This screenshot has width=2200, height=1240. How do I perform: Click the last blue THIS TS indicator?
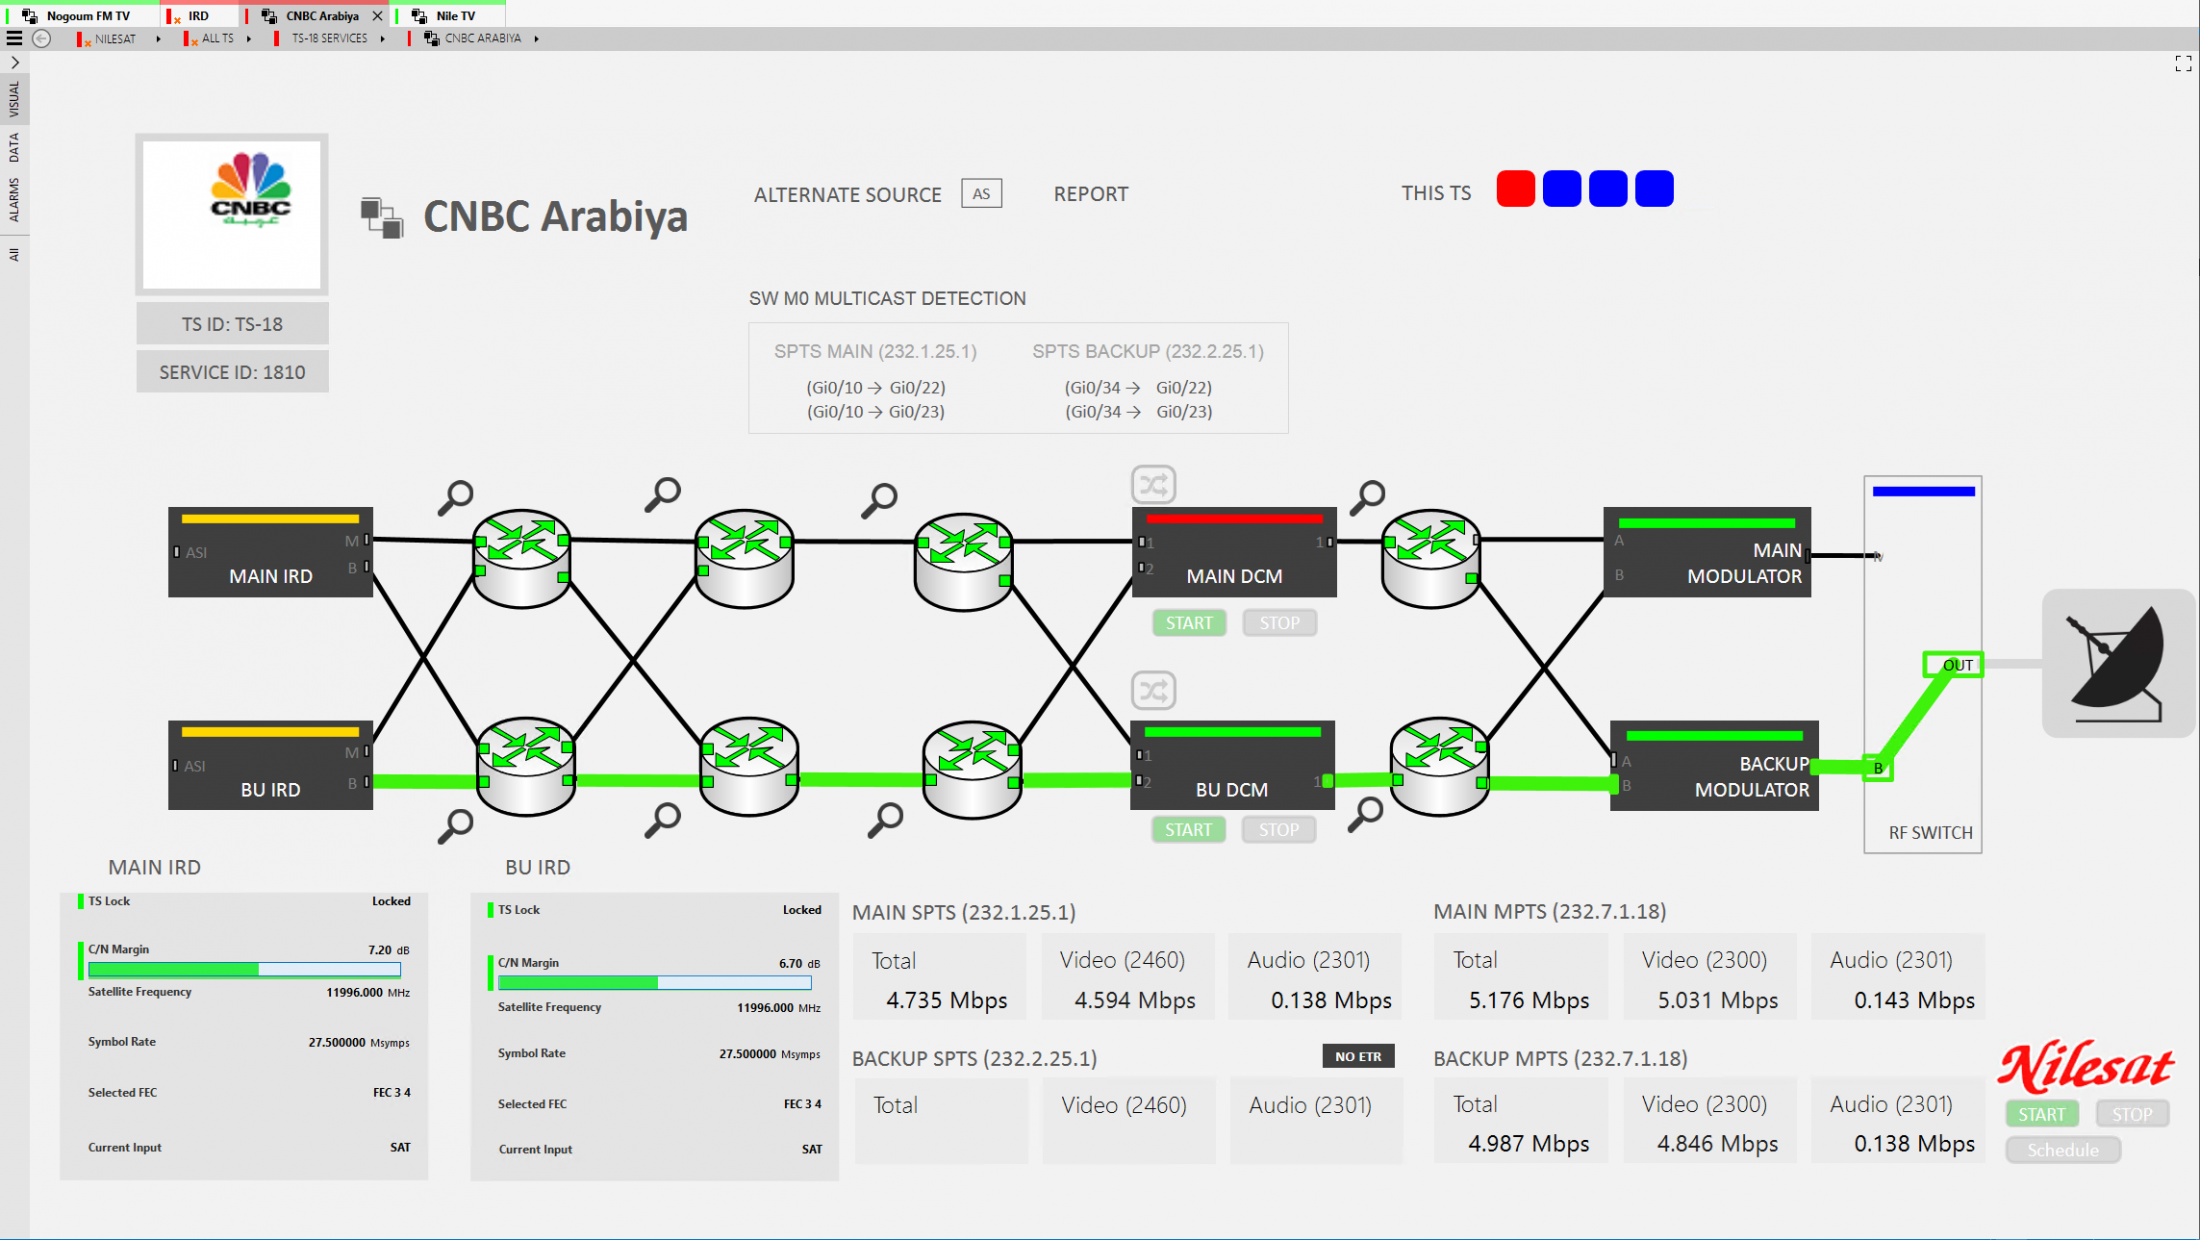coord(1654,189)
